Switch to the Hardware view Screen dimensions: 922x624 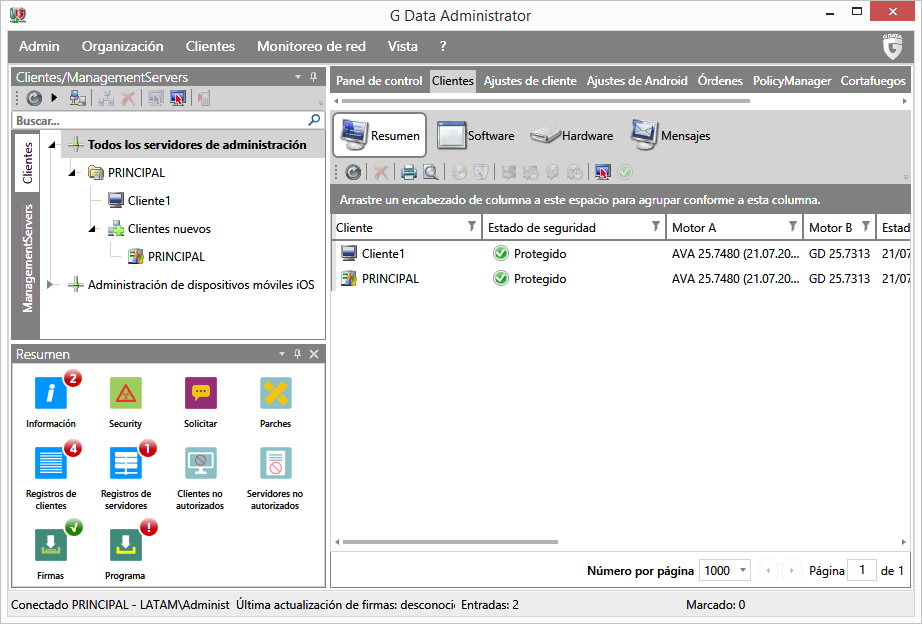572,136
